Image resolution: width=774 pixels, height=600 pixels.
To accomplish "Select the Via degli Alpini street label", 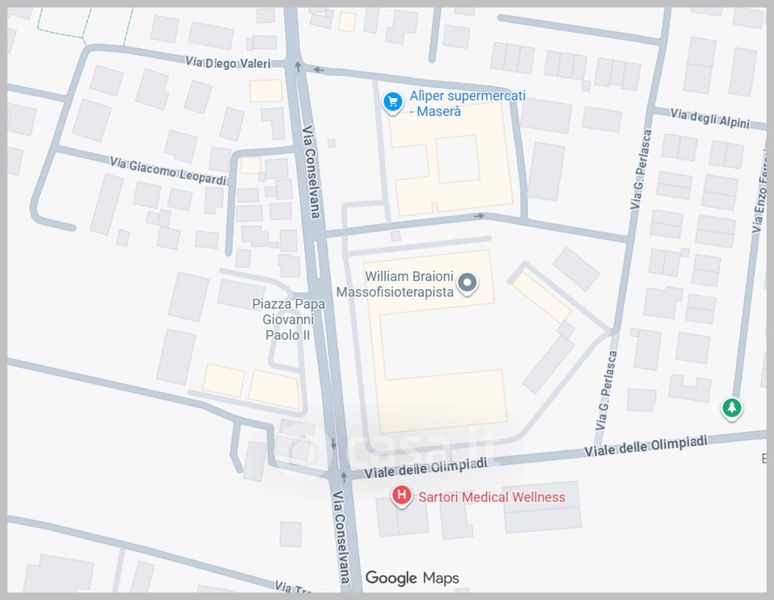I will click(710, 118).
